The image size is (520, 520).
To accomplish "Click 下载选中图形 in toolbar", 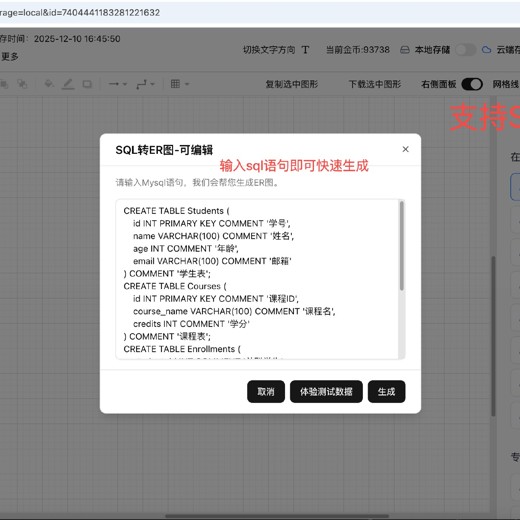I will (x=375, y=84).
